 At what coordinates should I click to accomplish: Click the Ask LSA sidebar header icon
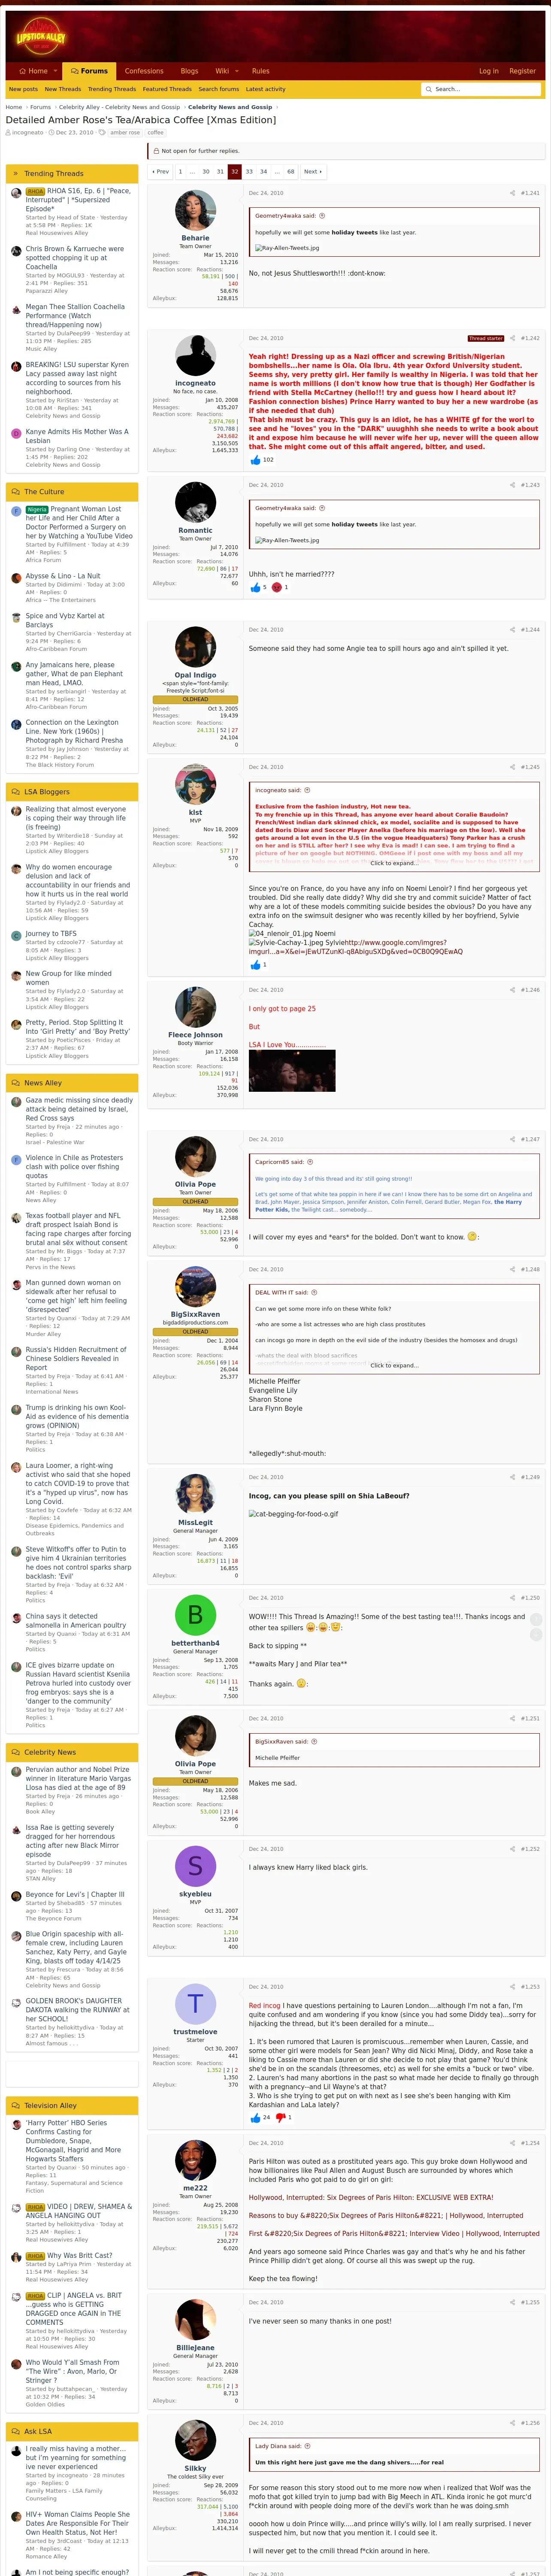coord(15,2431)
